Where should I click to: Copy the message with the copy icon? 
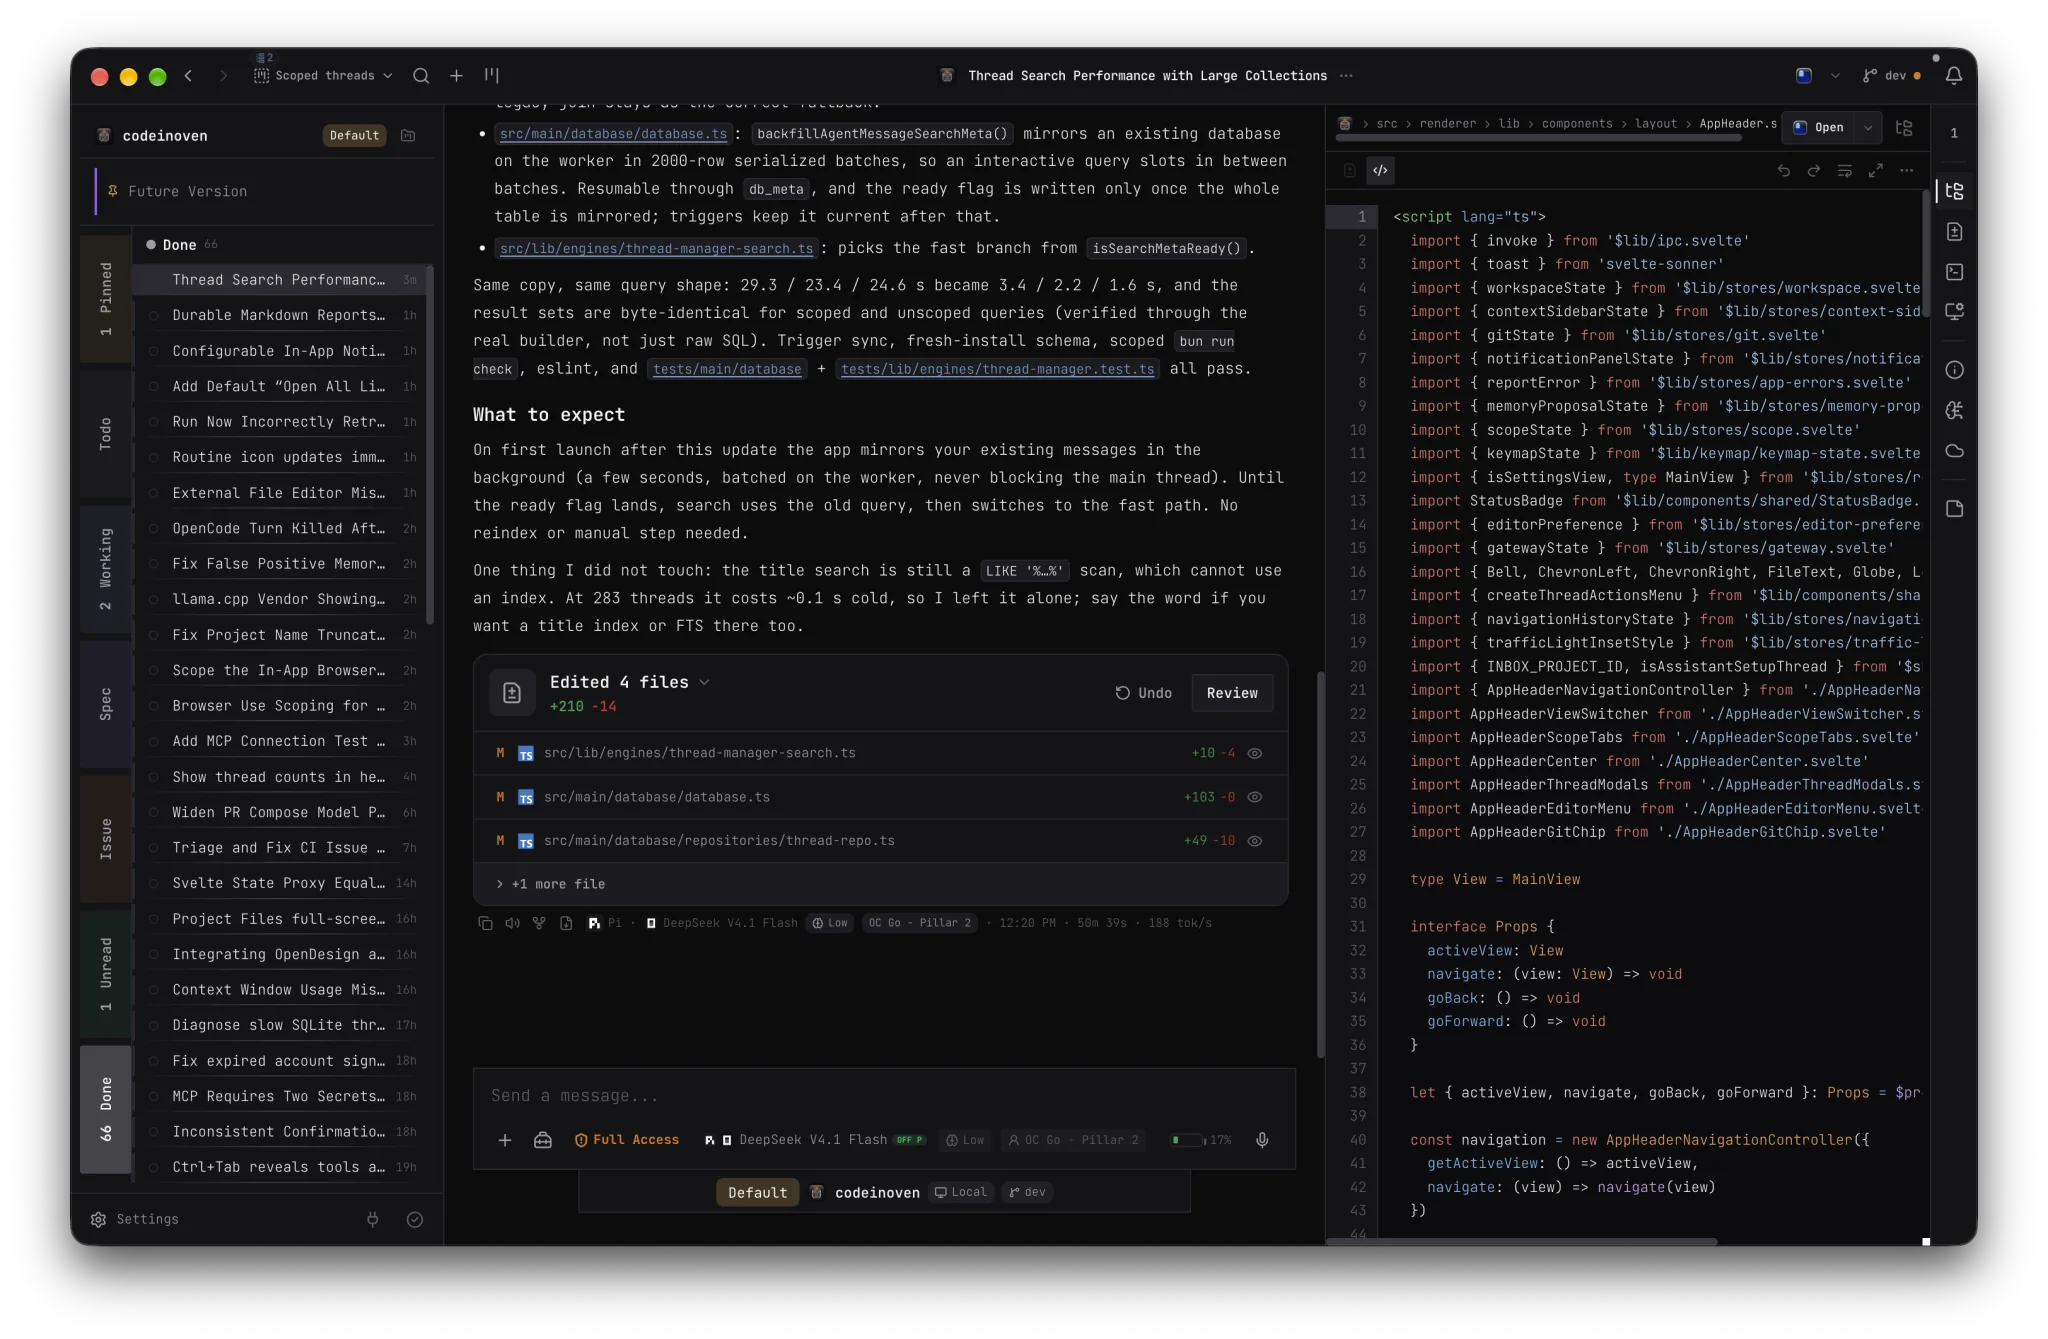click(x=485, y=923)
